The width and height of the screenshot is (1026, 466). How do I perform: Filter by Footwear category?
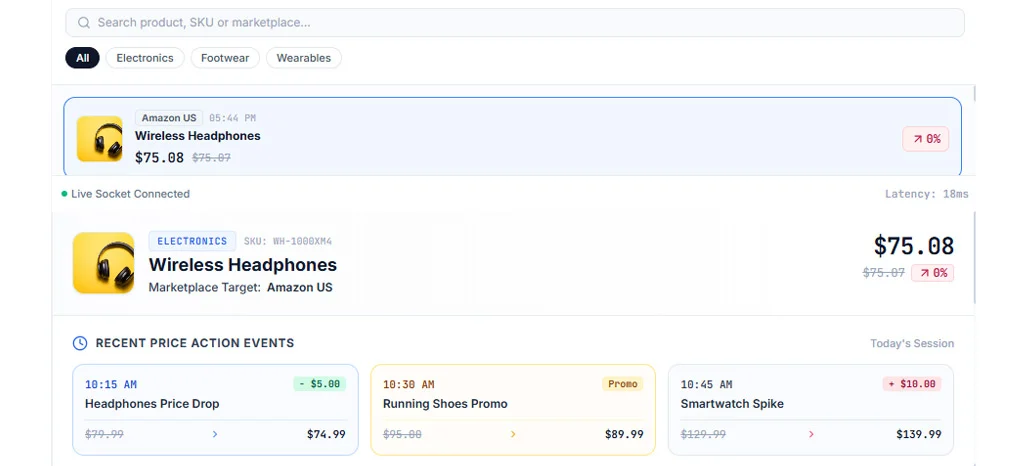coord(225,58)
